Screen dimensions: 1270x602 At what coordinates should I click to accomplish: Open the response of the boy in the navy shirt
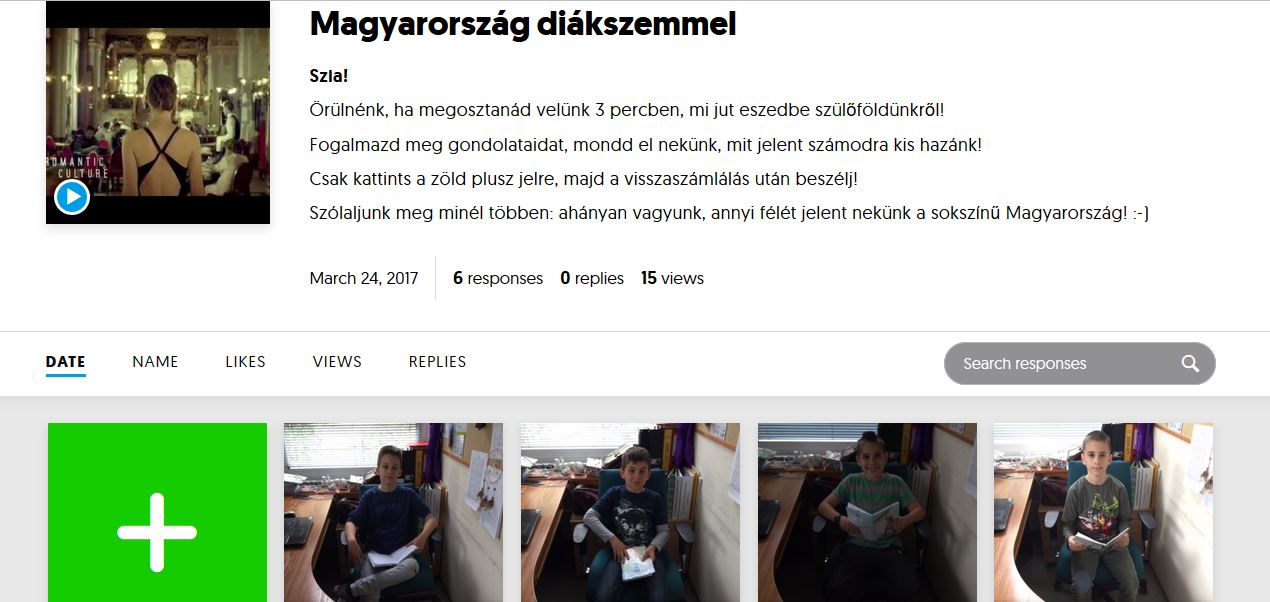(x=394, y=512)
